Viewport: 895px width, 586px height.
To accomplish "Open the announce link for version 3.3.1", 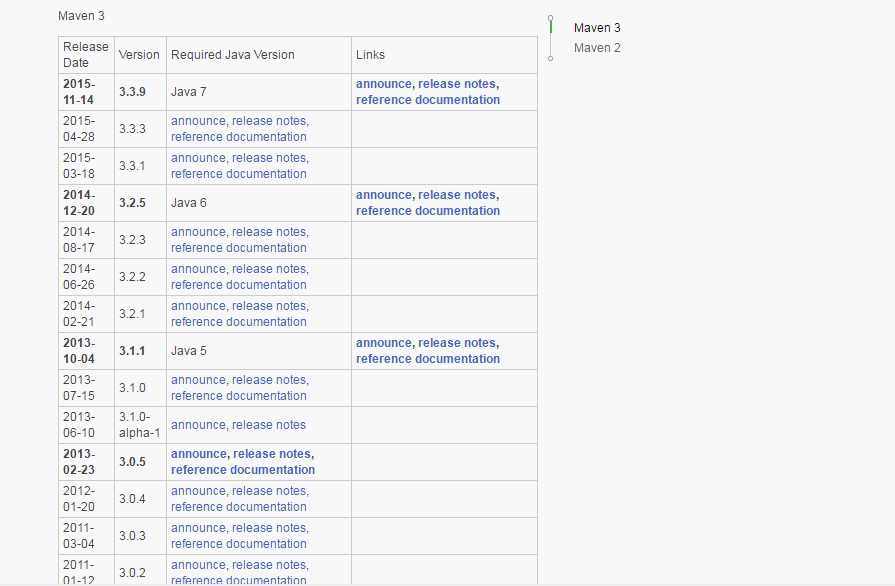I will tap(198, 158).
